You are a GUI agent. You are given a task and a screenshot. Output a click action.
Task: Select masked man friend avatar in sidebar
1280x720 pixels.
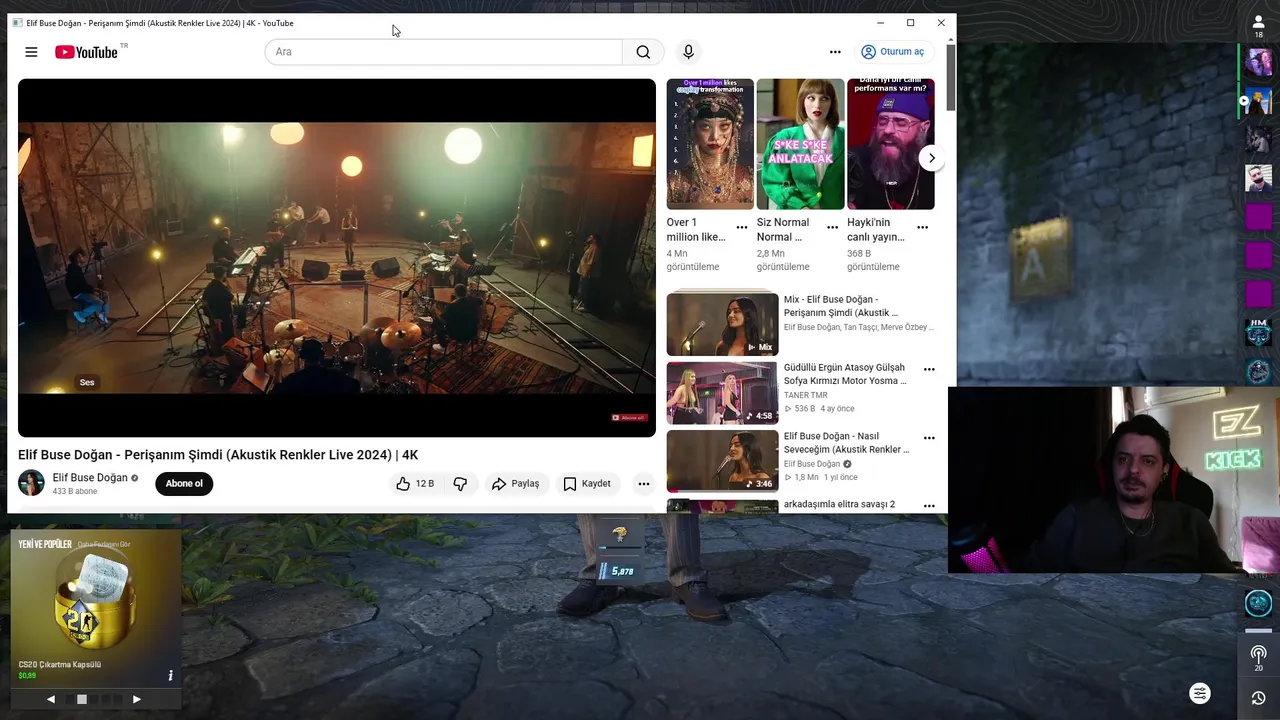pos(1259,178)
